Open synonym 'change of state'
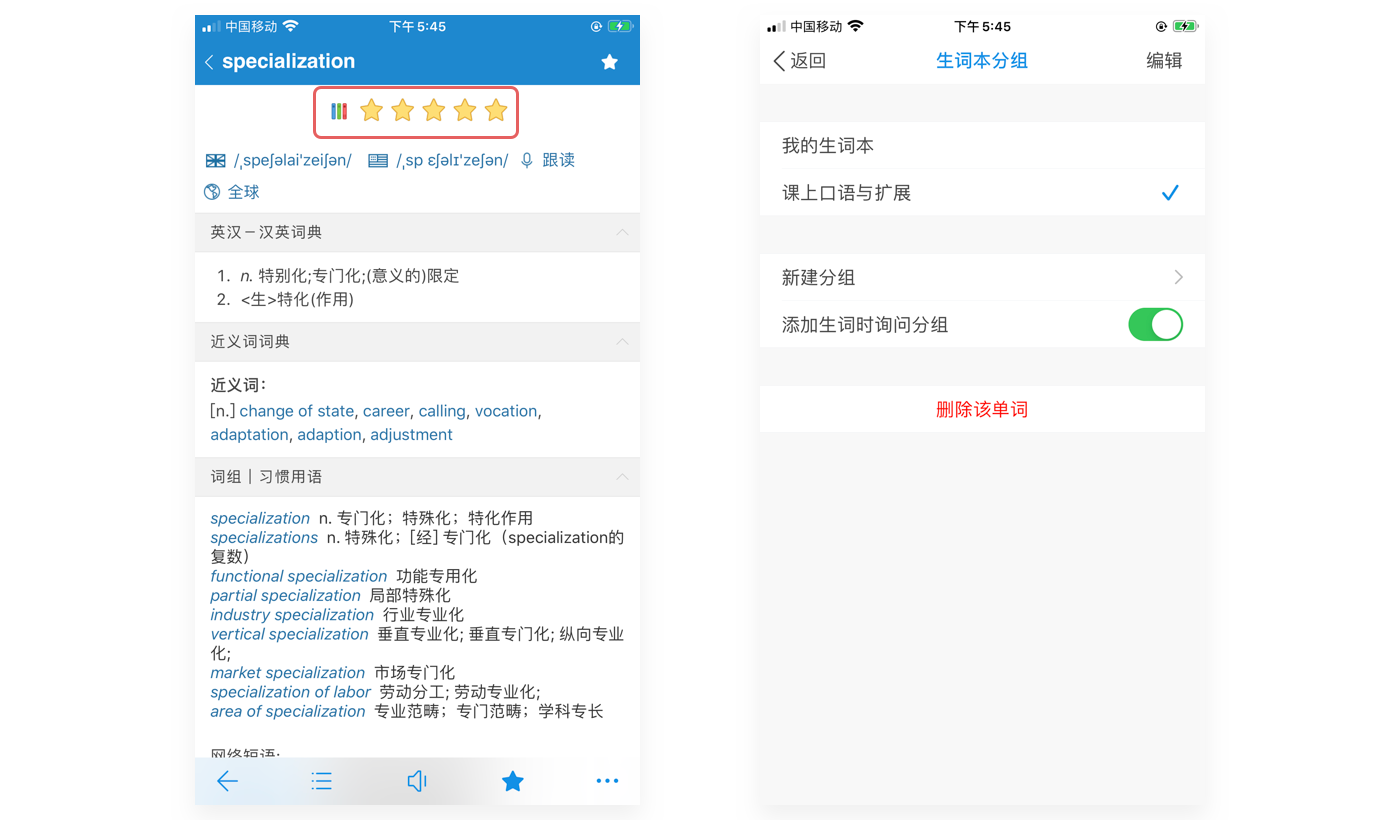This screenshot has height=820, width=1400. tap(297, 411)
